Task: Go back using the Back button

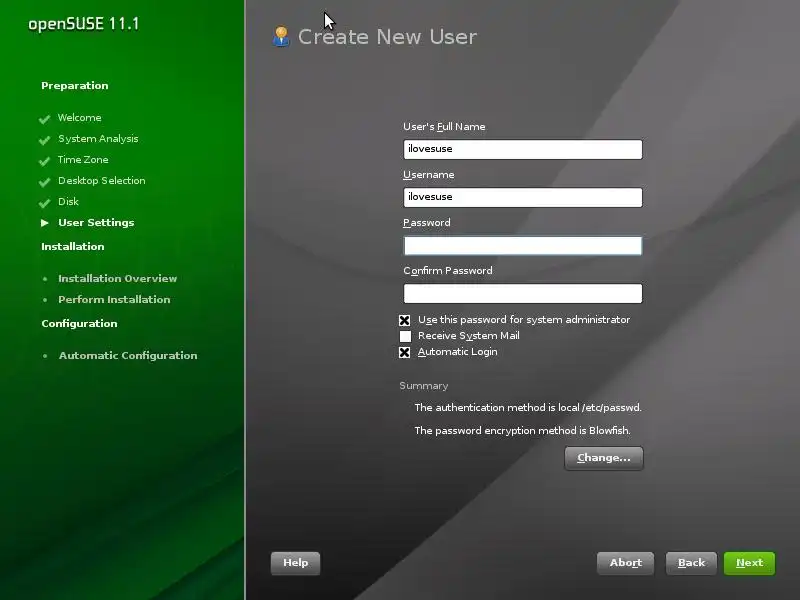Action: (691, 563)
